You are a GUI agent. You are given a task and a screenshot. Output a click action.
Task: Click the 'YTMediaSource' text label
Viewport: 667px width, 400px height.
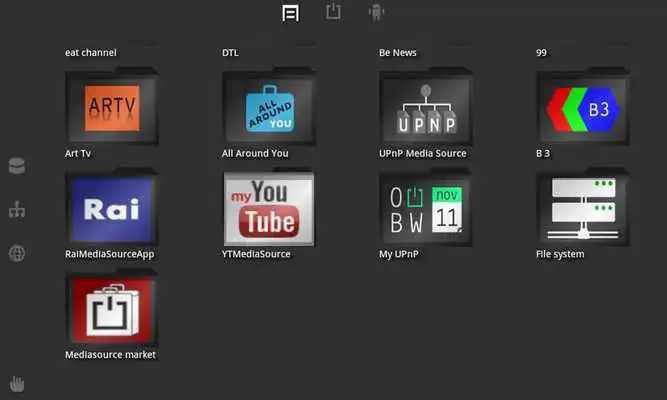[x=256, y=254]
